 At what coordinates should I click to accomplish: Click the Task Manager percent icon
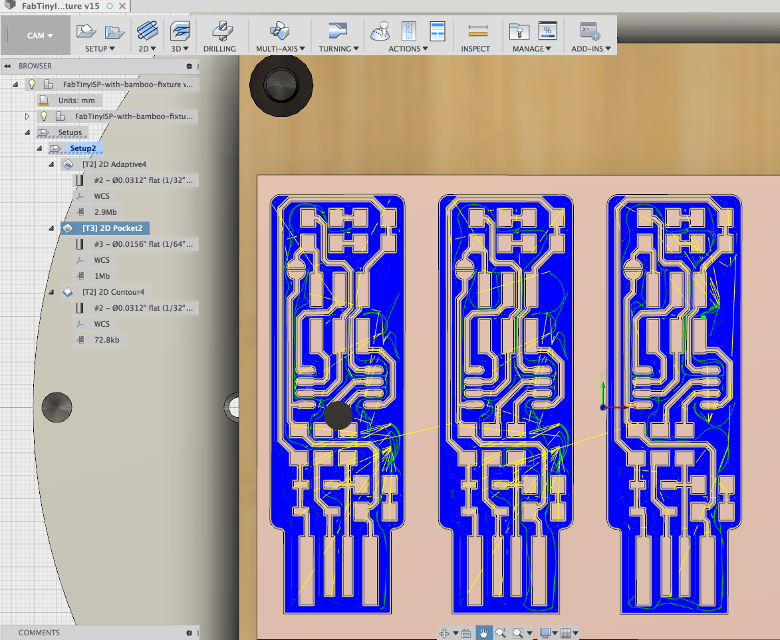pyautogui.click(x=547, y=30)
